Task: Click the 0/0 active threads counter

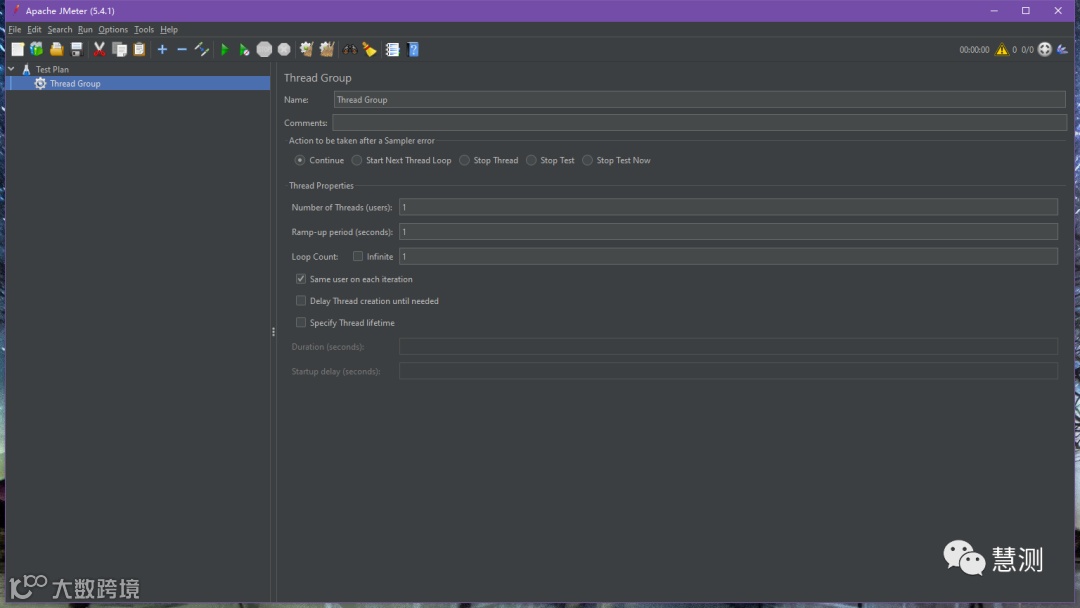Action: coord(1027,50)
